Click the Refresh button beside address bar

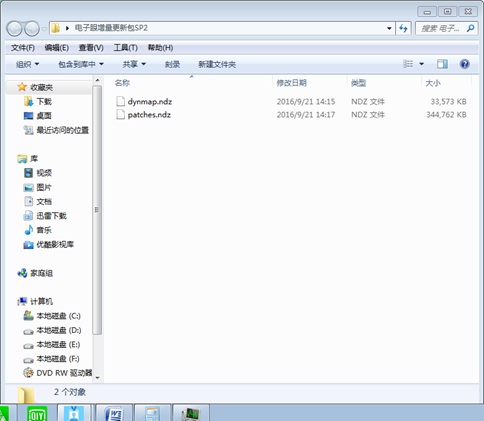403,28
